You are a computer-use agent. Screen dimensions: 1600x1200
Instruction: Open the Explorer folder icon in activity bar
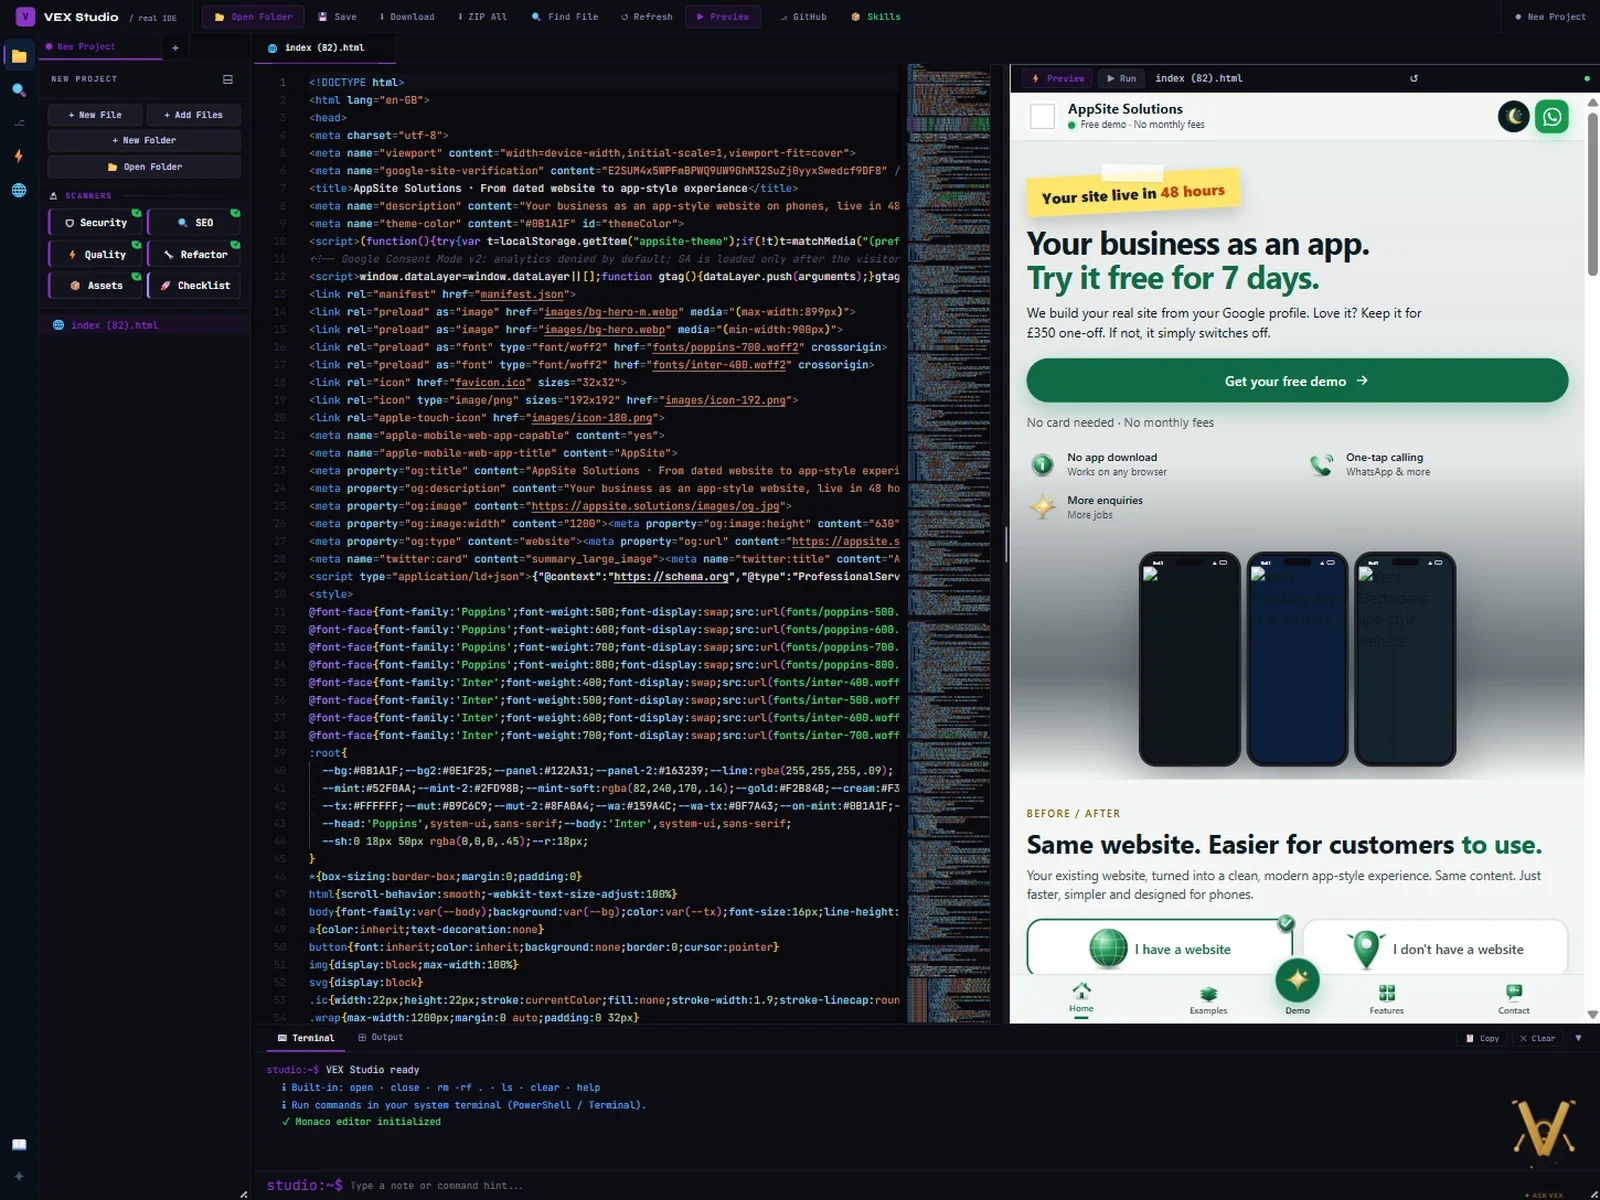pyautogui.click(x=19, y=56)
